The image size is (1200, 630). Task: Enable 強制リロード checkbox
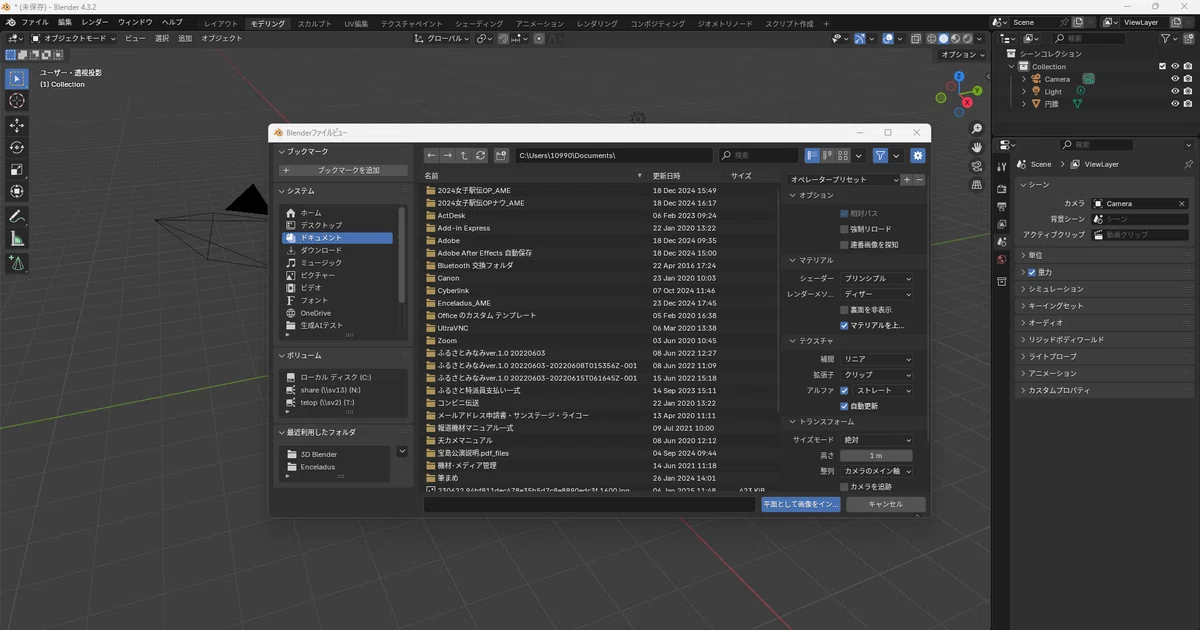844,229
